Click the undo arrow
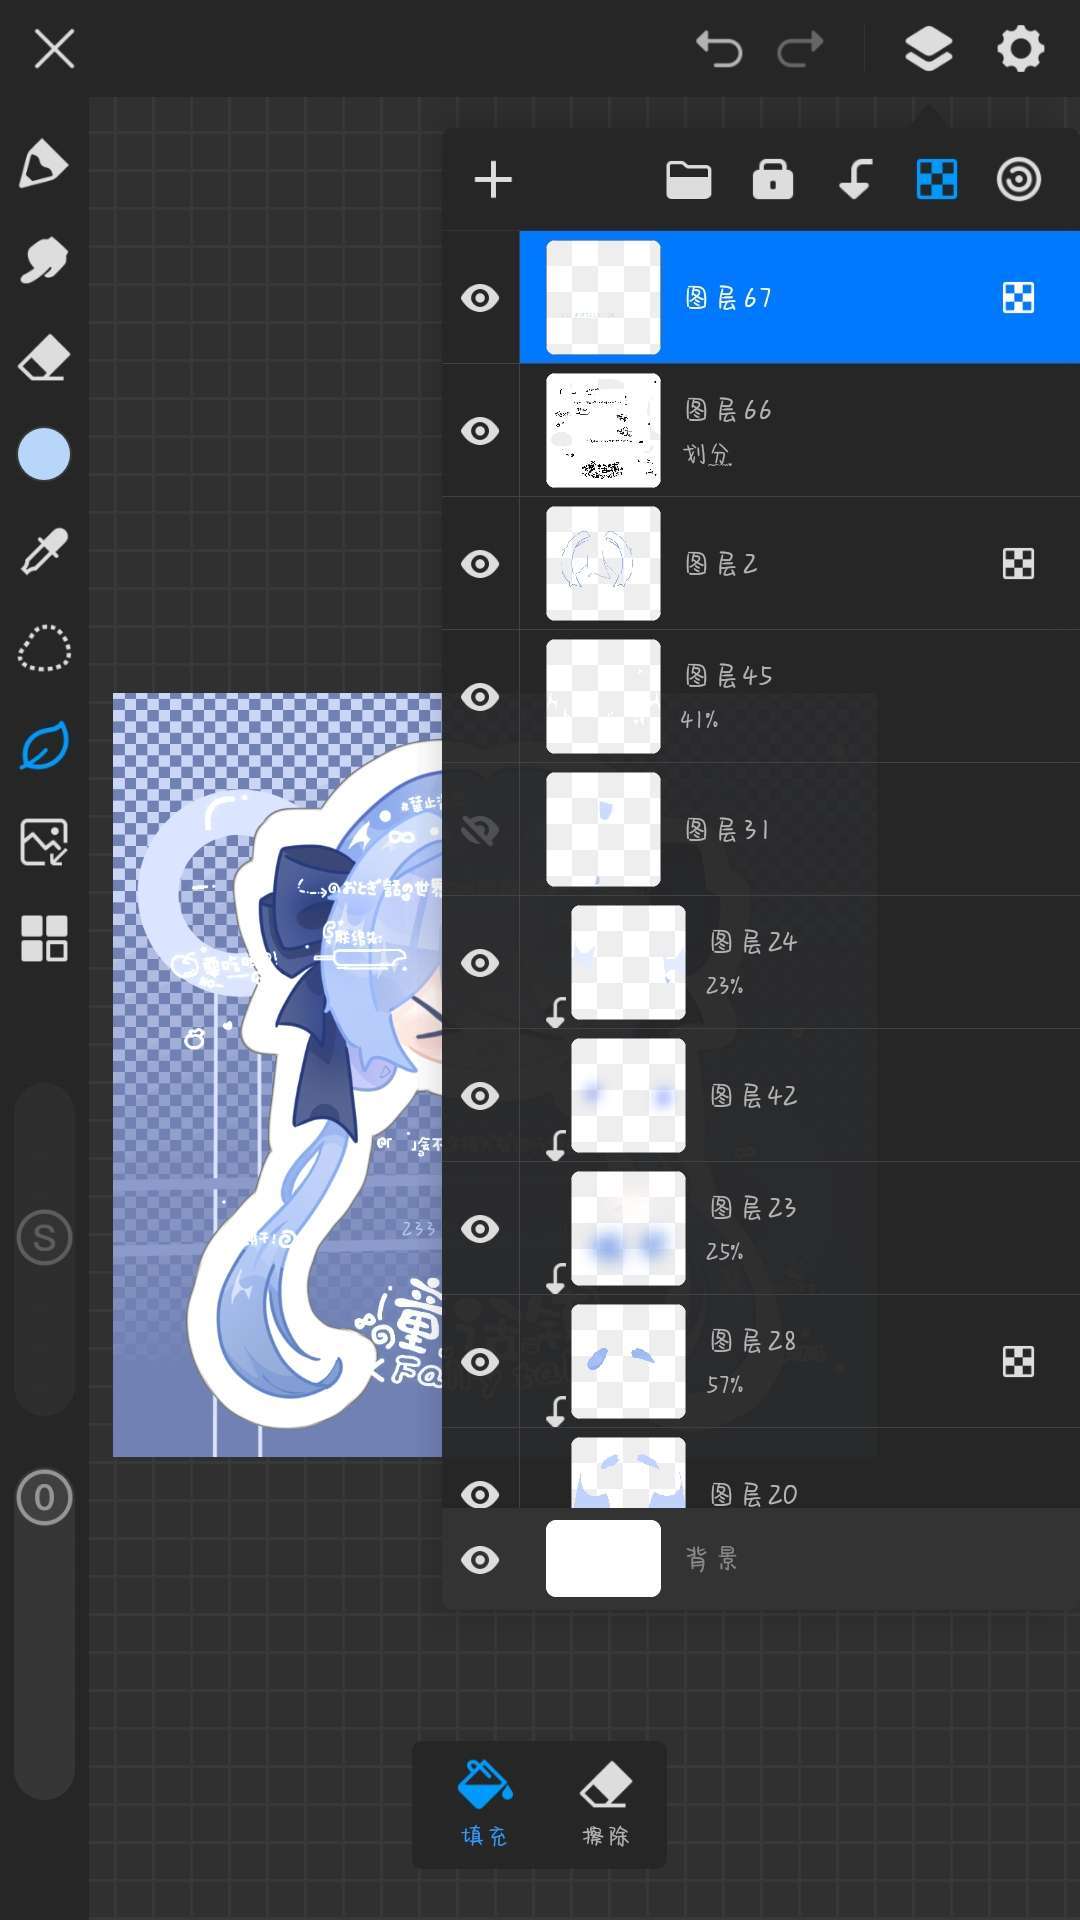 coord(718,48)
